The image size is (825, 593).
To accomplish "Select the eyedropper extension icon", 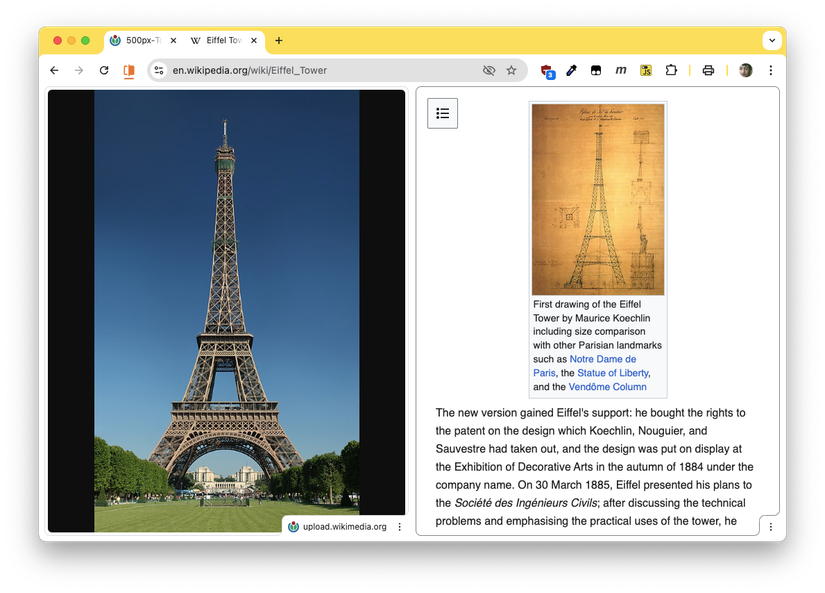I will click(x=571, y=70).
